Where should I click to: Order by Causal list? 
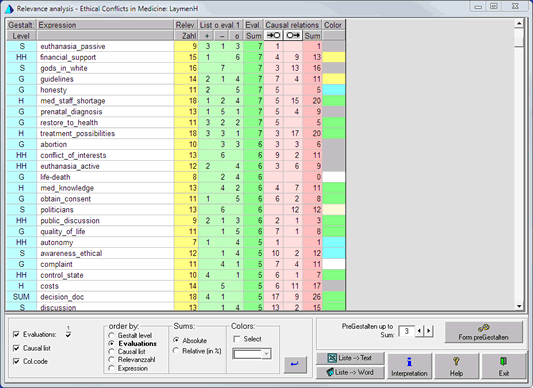coord(111,351)
